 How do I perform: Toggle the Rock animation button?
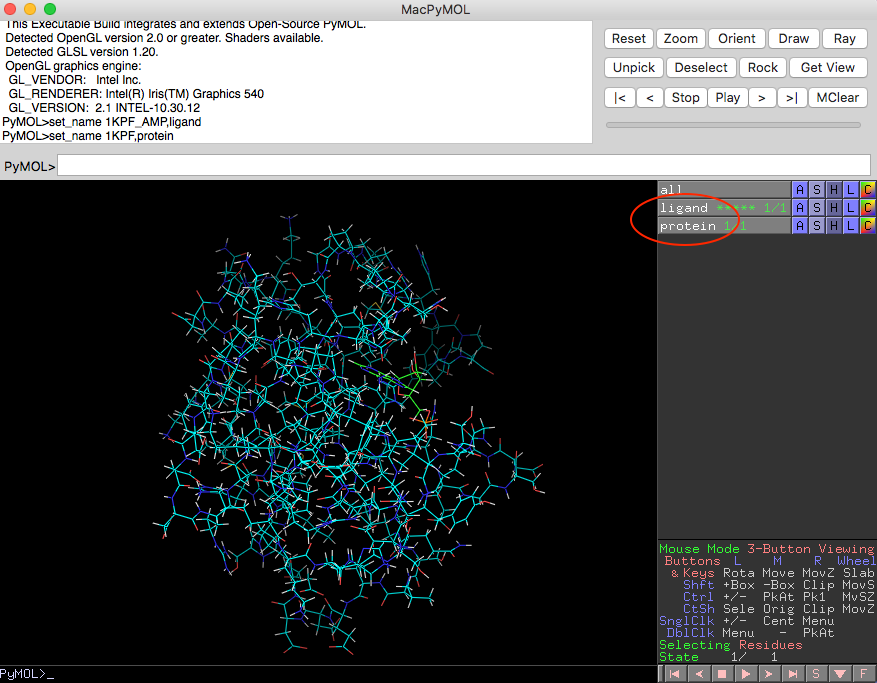pos(763,68)
